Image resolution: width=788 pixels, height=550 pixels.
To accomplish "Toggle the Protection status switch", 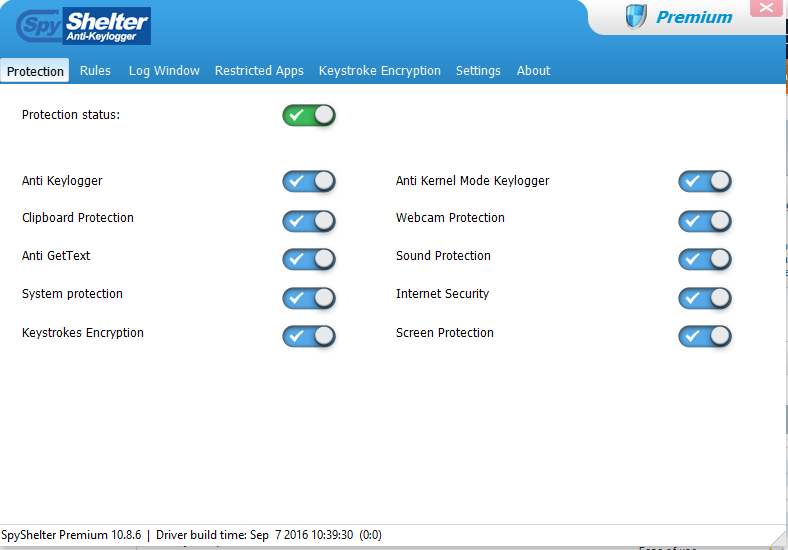I will coord(309,115).
